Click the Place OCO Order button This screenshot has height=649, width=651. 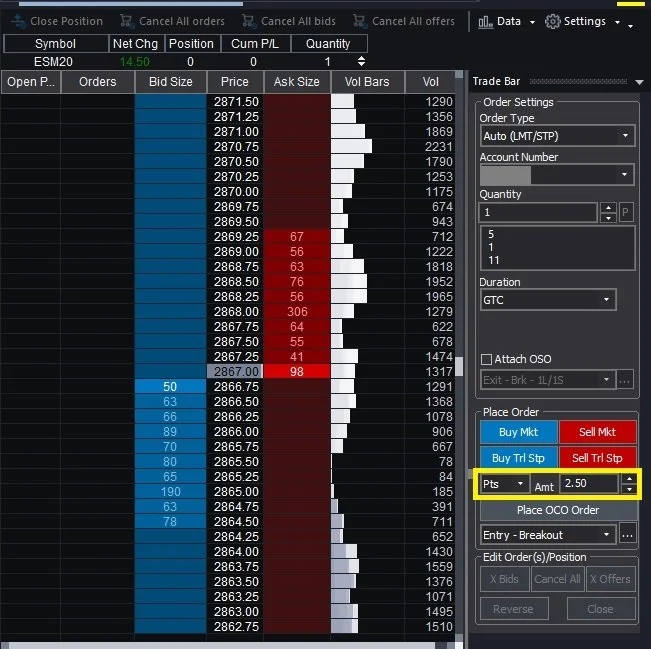tap(558, 510)
